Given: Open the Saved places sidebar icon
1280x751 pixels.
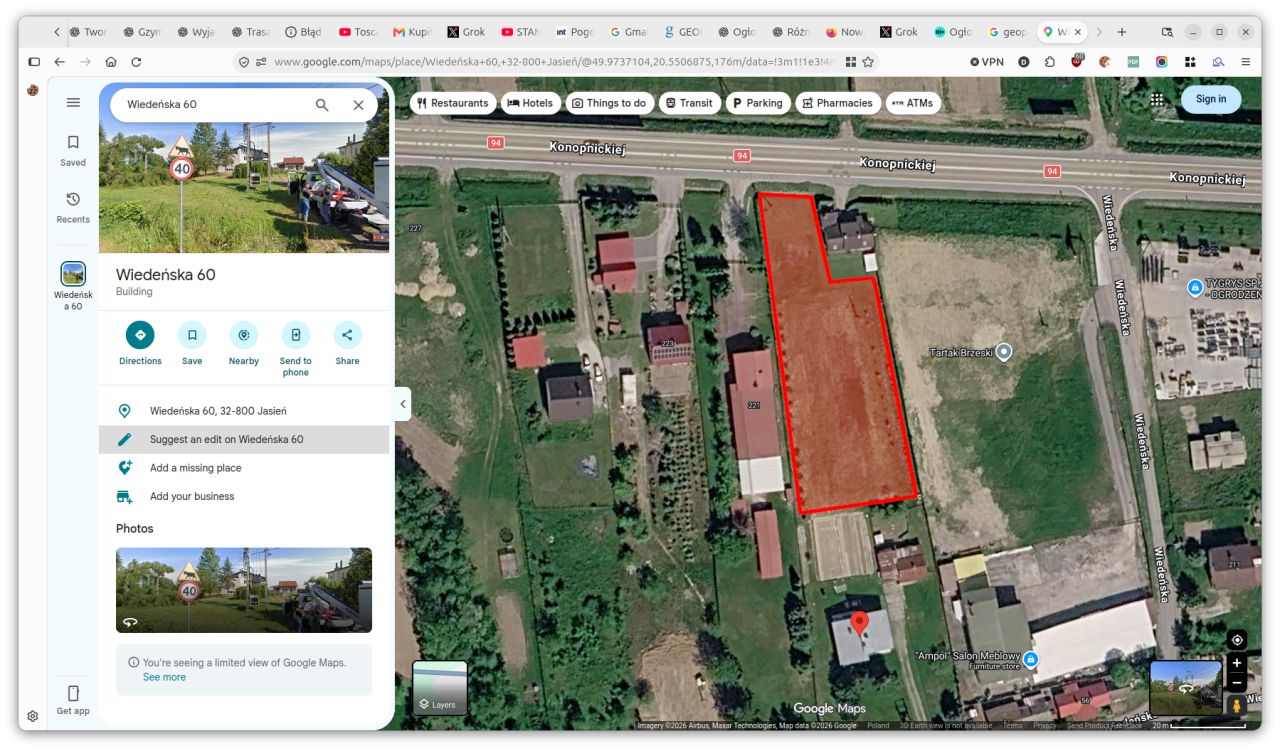Looking at the screenshot, I should 73,150.
